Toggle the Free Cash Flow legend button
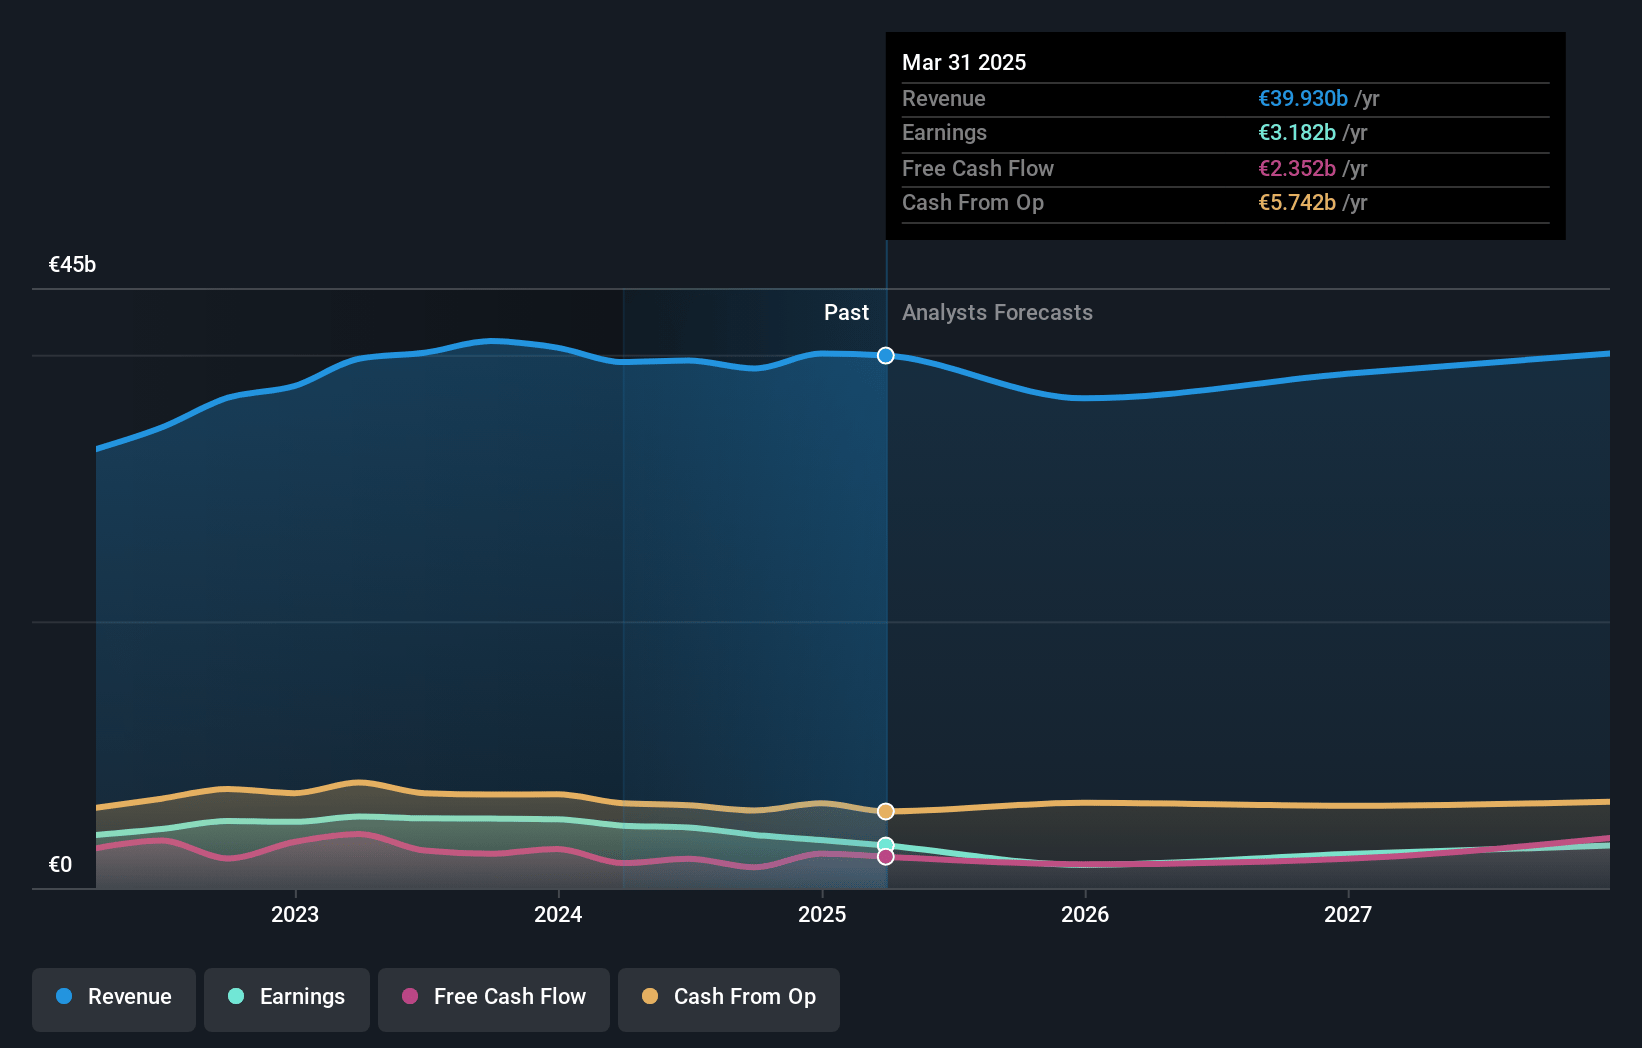 click(494, 998)
